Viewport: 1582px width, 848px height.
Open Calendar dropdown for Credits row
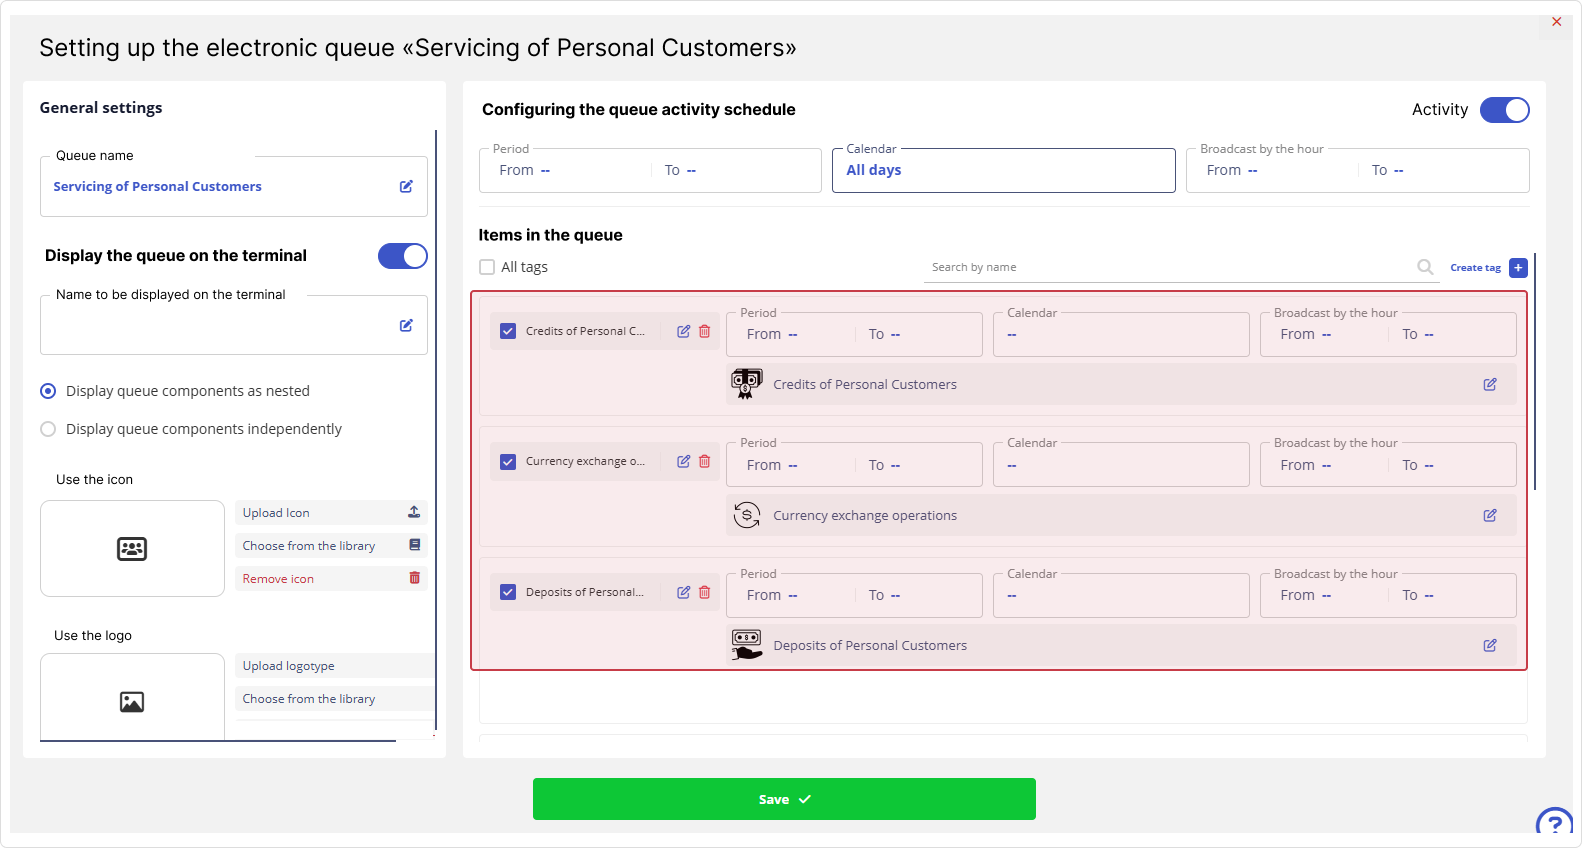click(x=1120, y=335)
